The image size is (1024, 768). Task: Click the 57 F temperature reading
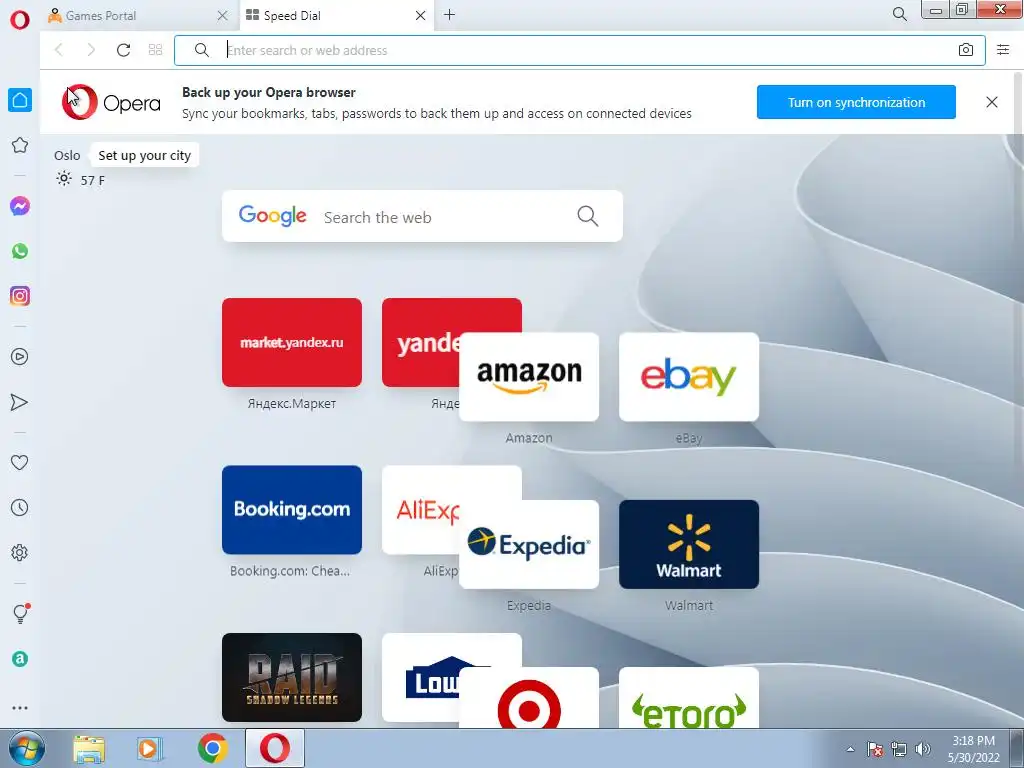coord(93,180)
